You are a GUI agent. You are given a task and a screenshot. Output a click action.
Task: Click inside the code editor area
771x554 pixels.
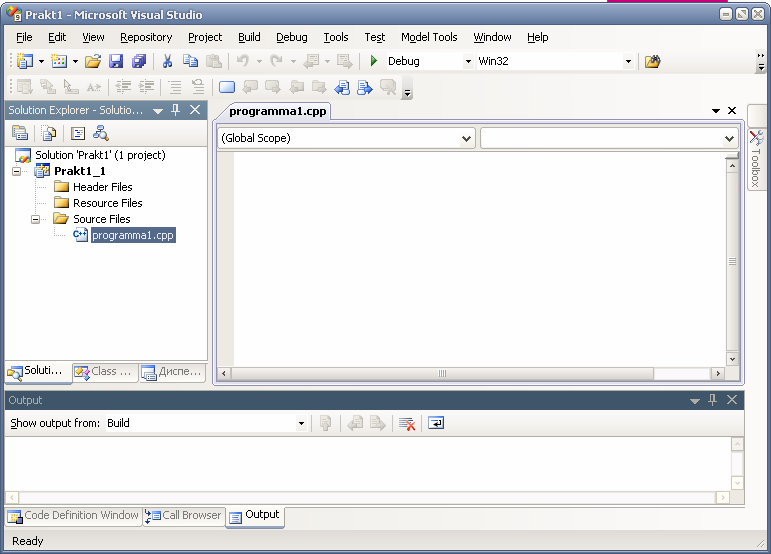[x=478, y=259]
